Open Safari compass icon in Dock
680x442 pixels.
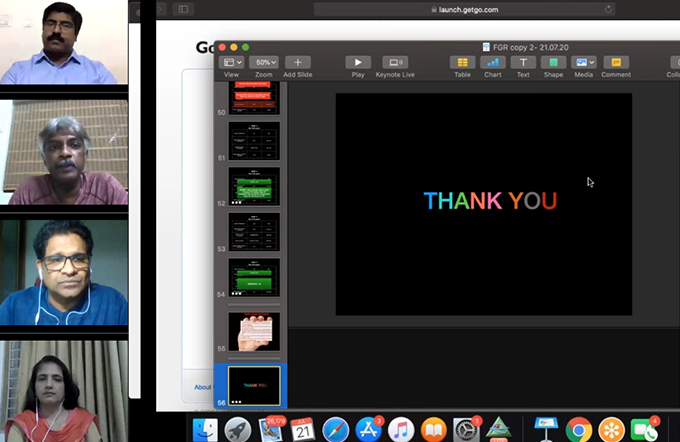[336, 430]
